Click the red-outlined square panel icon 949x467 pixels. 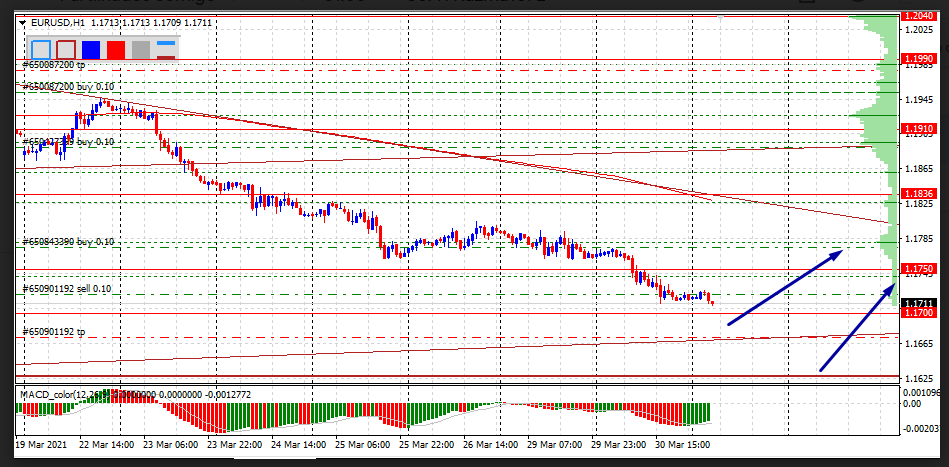coord(66,49)
